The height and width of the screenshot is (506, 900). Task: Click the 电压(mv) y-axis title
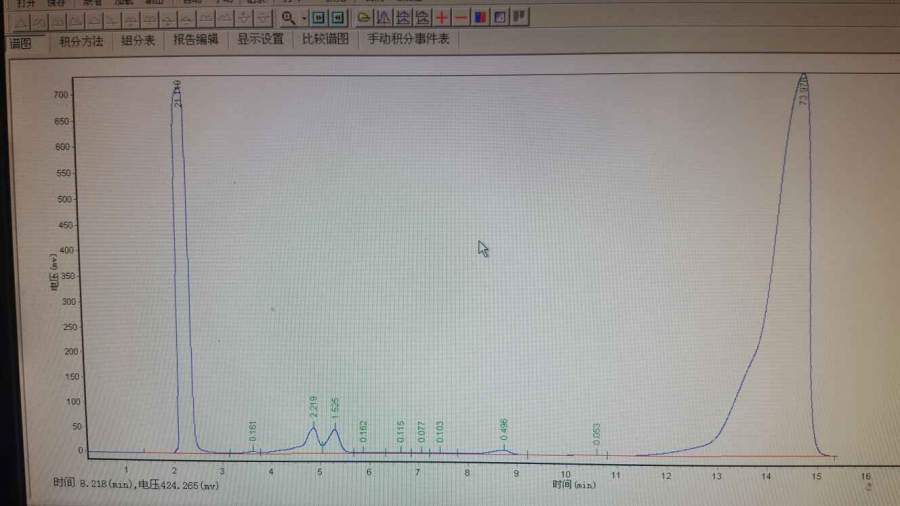pyautogui.click(x=54, y=272)
